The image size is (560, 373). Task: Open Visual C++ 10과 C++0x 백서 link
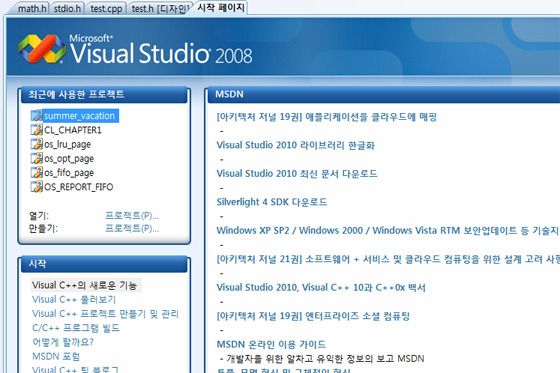pos(321,288)
